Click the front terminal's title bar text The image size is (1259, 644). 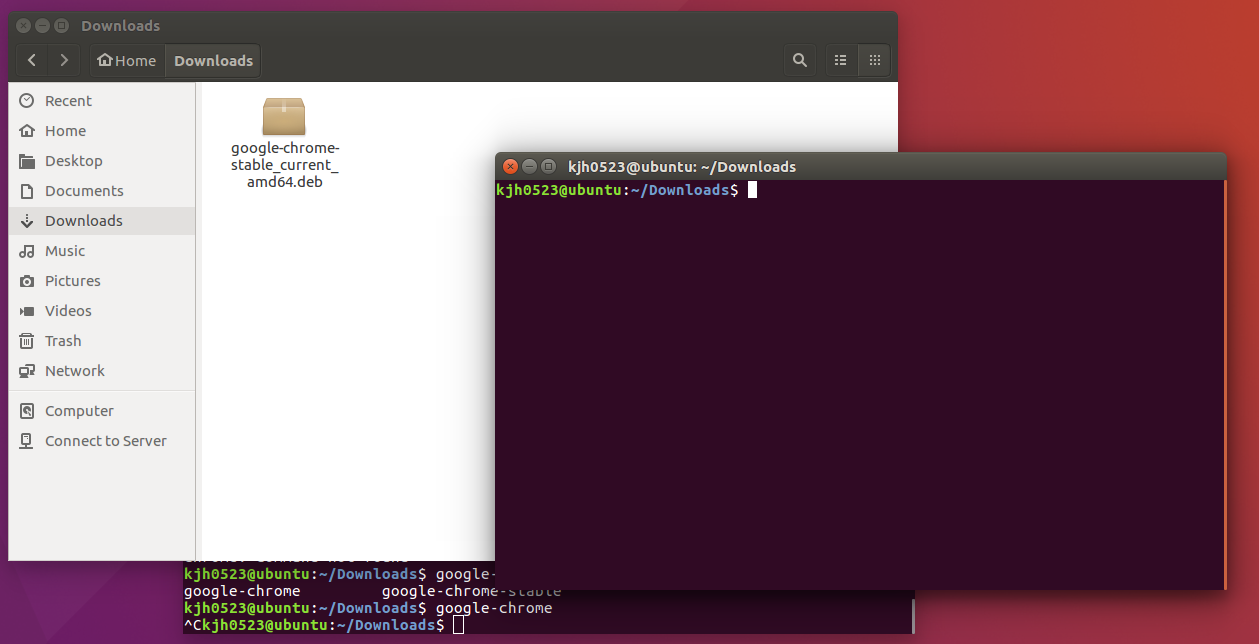click(x=682, y=167)
